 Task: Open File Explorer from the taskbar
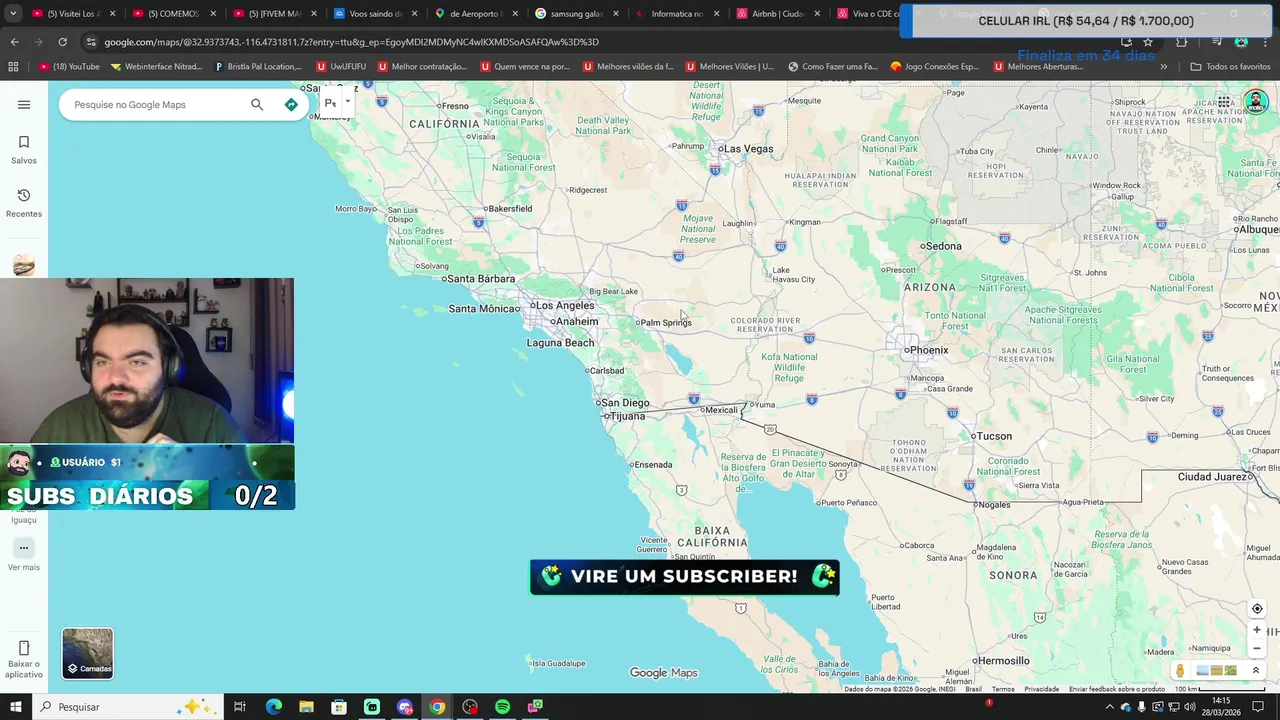tap(306, 707)
